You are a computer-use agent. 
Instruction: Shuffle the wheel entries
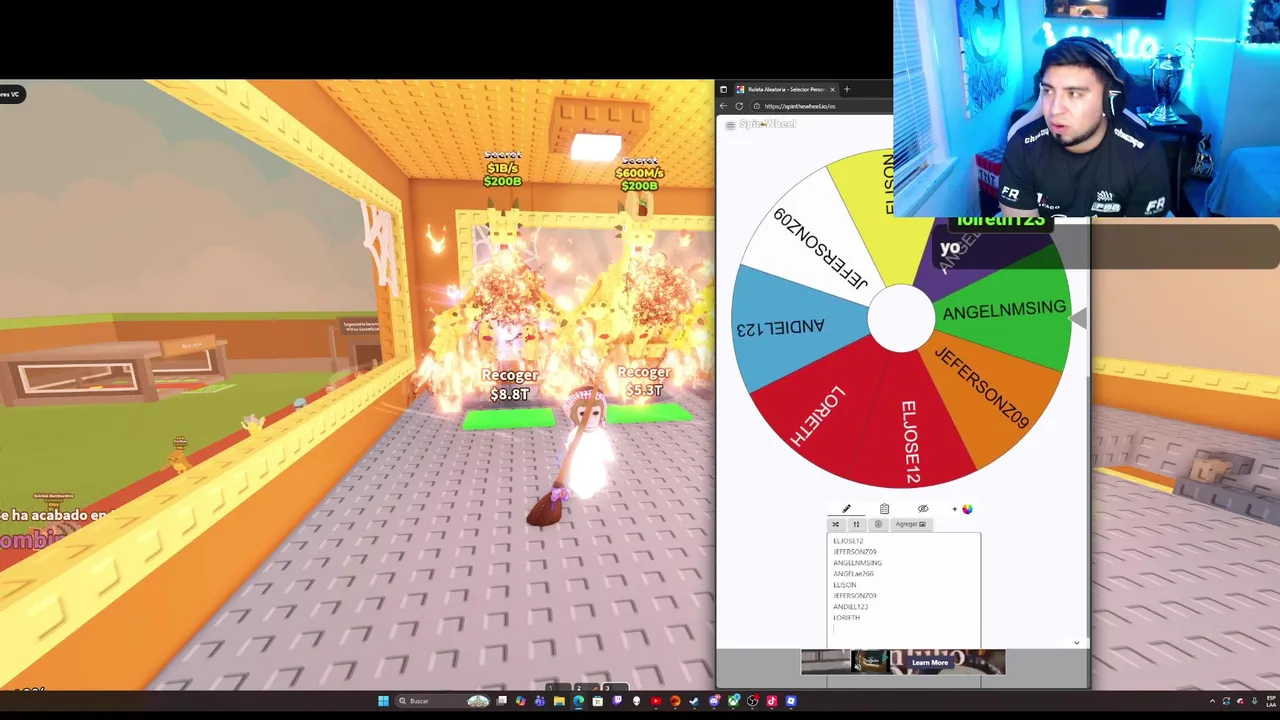[x=835, y=524]
